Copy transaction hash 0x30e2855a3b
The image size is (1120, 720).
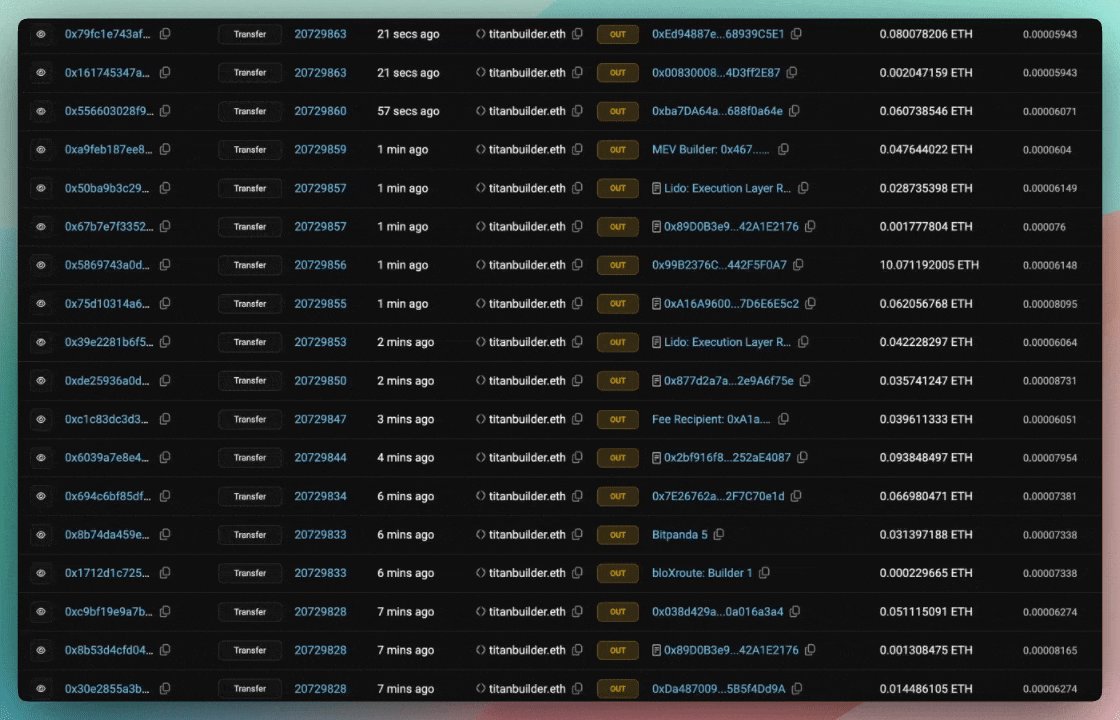click(x=165, y=689)
